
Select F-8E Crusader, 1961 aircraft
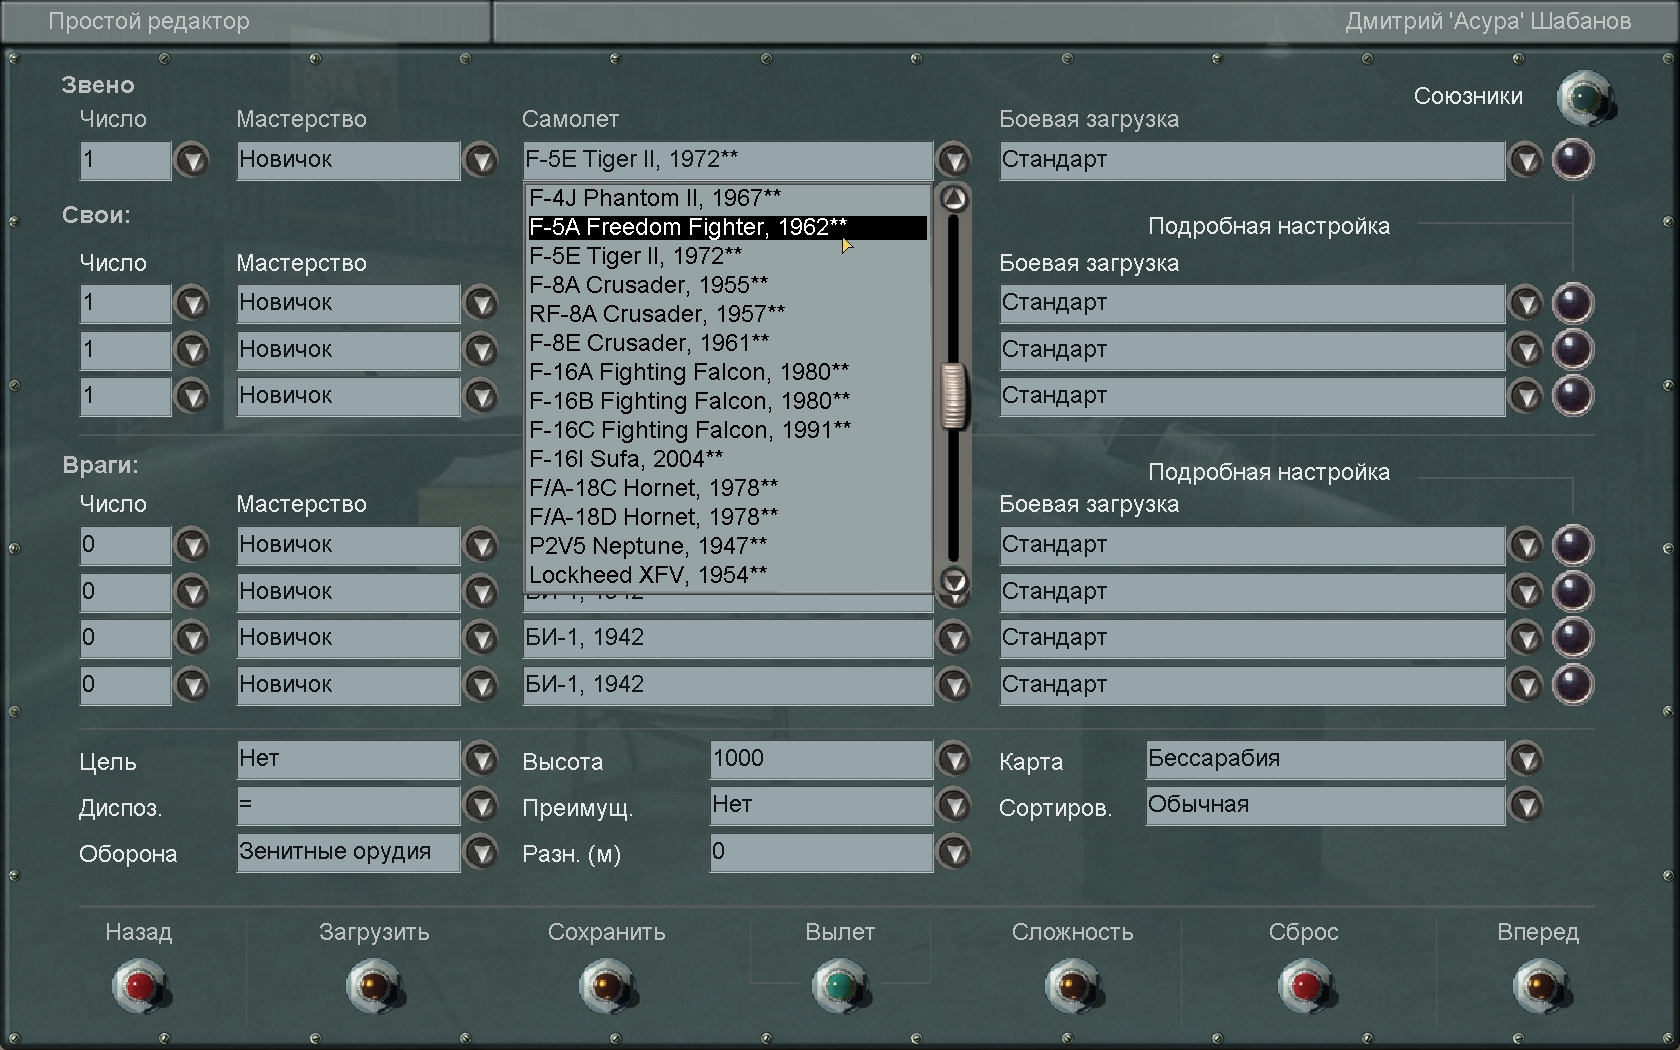(728, 343)
